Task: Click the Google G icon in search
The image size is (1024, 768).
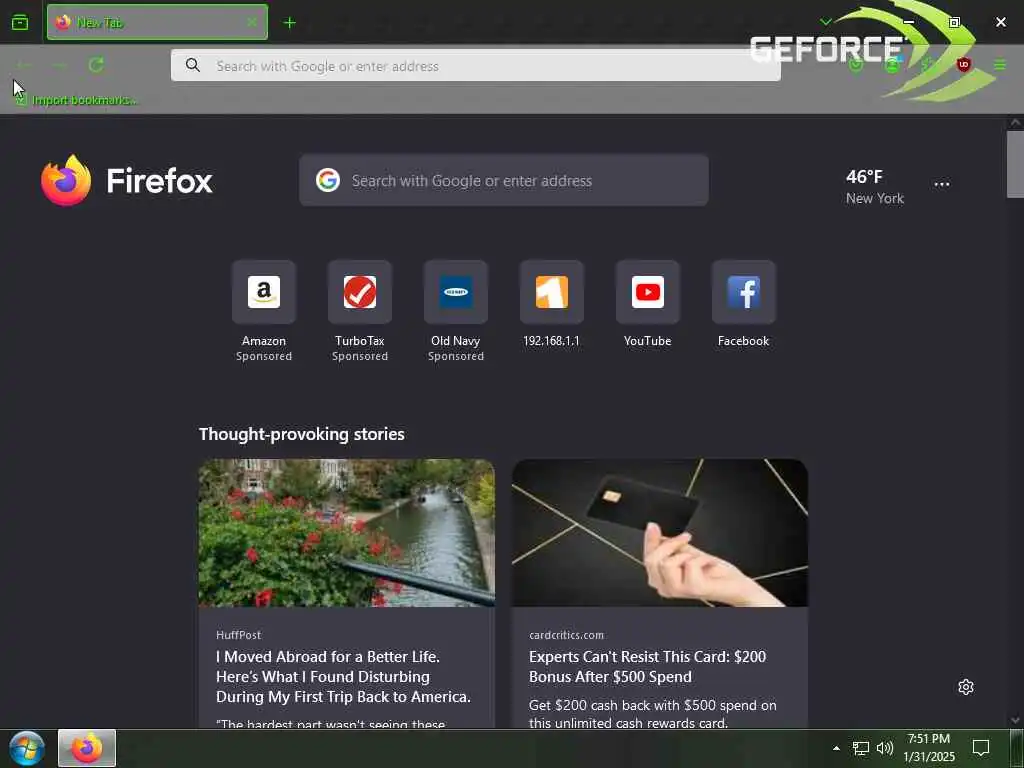Action: (x=328, y=180)
